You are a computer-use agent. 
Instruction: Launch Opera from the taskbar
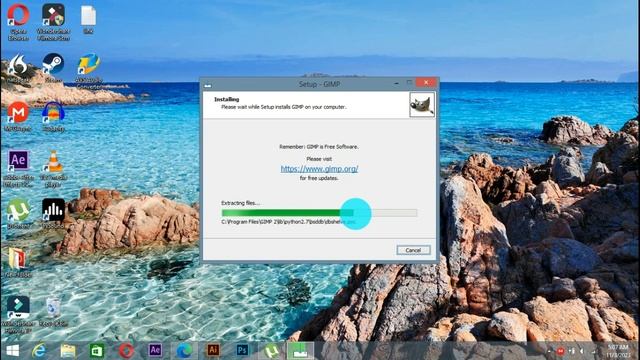(x=126, y=350)
